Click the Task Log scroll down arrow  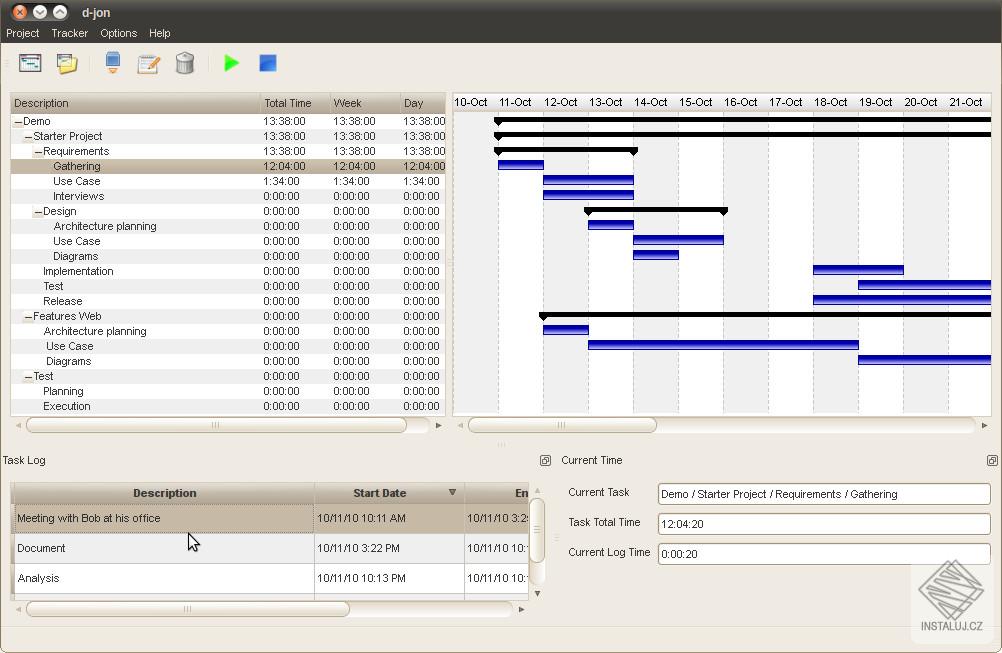(x=537, y=594)
